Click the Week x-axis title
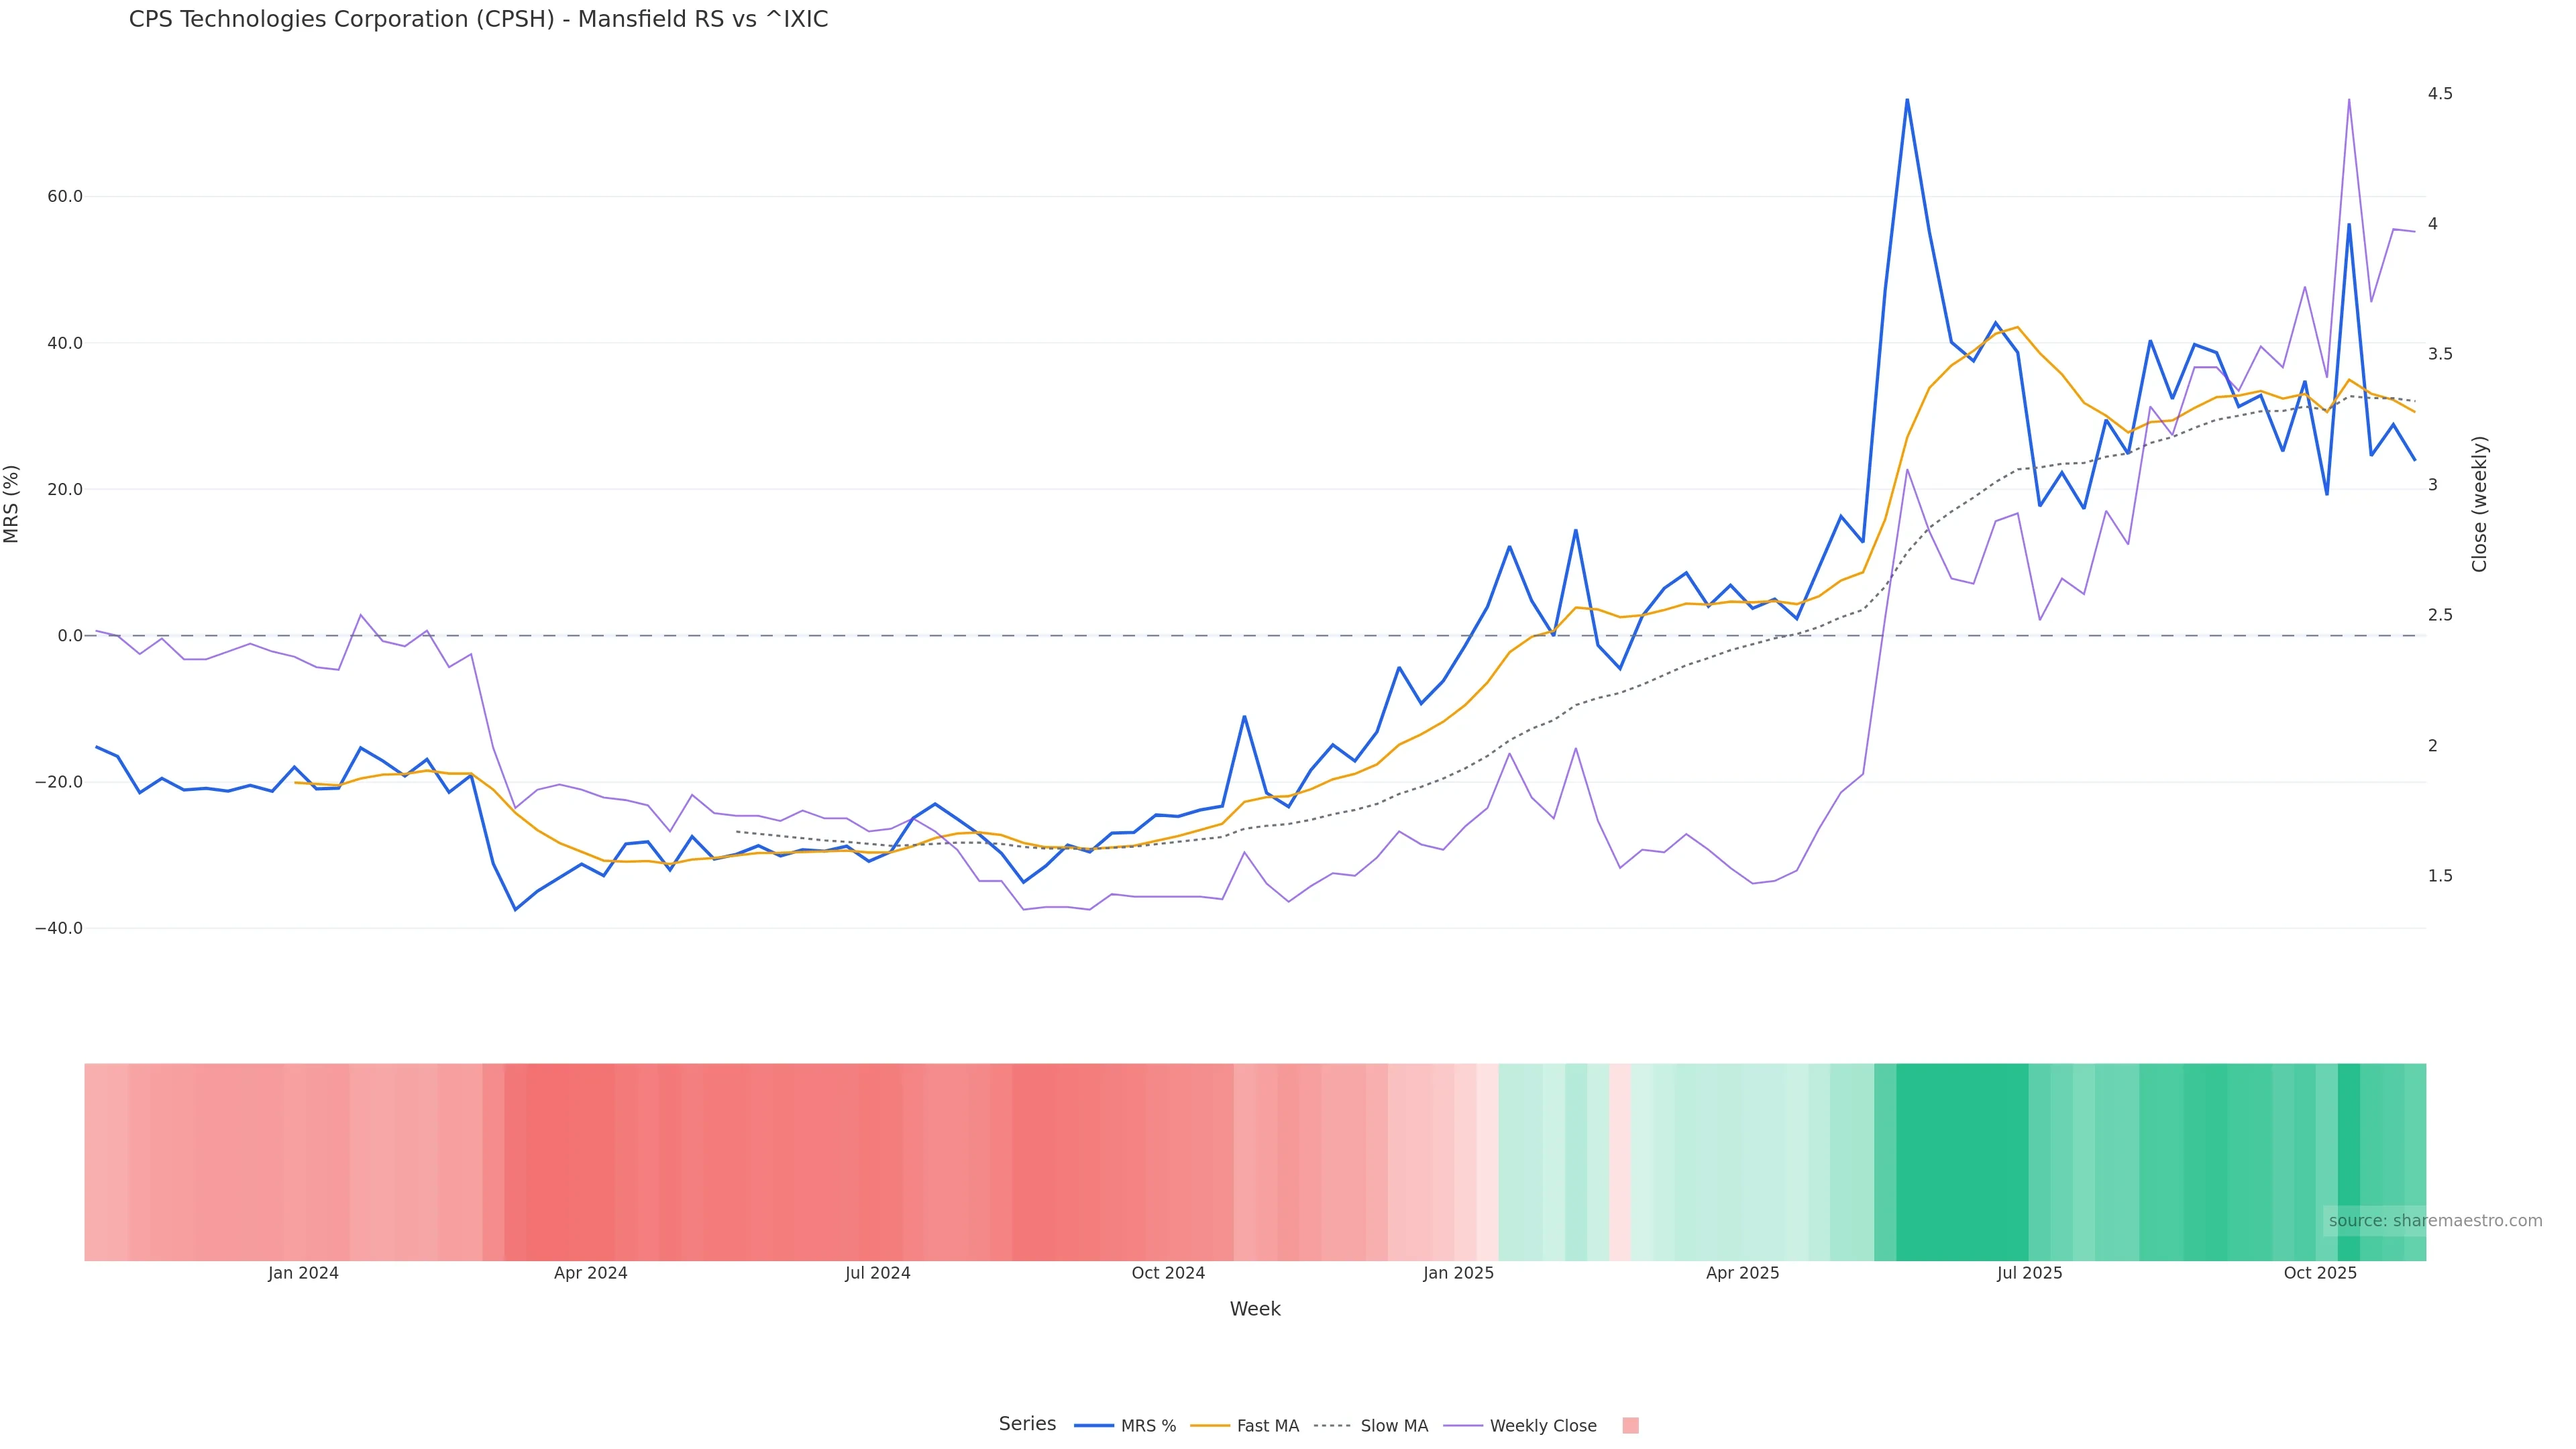Image resolution: width=2576 pixels, height=1449 pixels. click(1255, 1309)
